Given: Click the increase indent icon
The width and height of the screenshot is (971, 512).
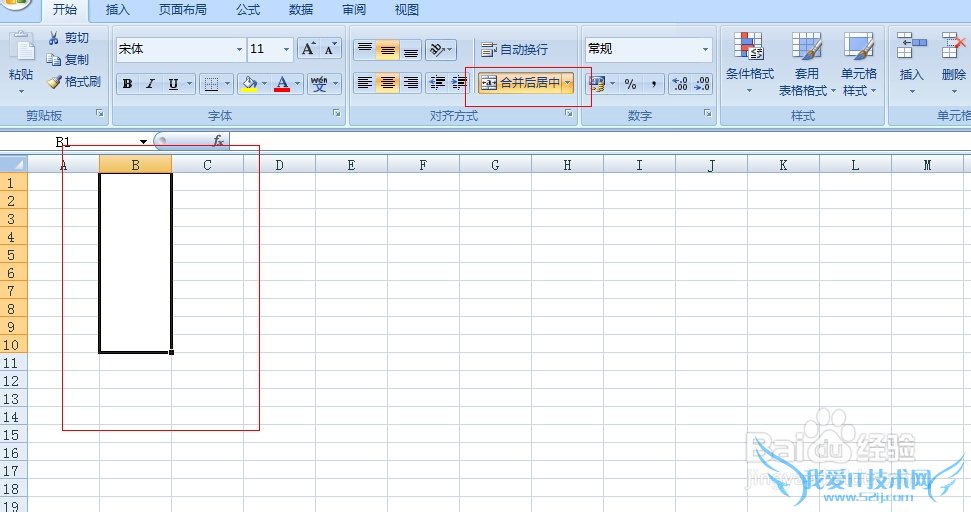Looking at the screenshot, I should point(459,83).
